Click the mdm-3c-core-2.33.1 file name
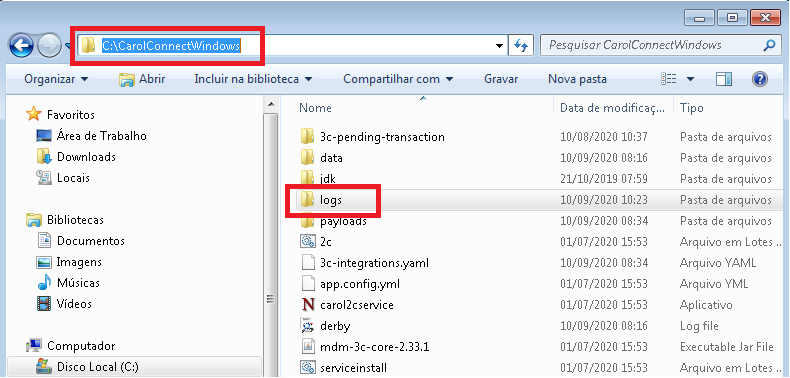Image resolution: width=790 pixels, height=378 pixels. (374, 347)
